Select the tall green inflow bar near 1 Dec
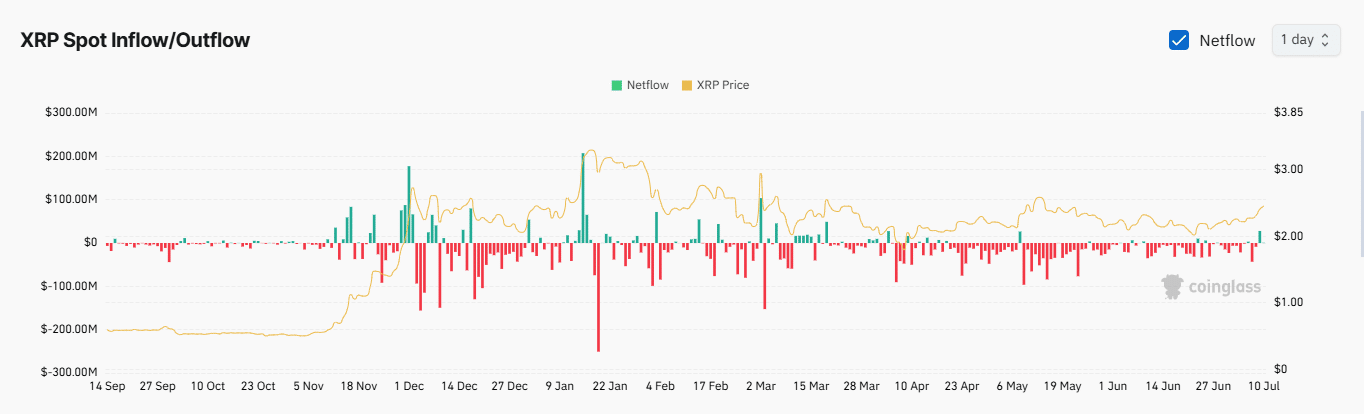 [409, 204]
